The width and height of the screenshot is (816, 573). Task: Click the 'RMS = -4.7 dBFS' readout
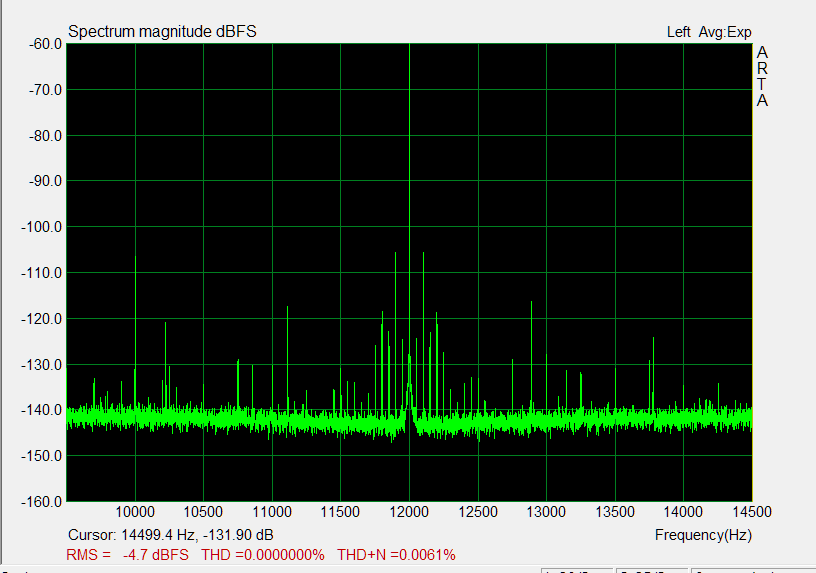128,555
